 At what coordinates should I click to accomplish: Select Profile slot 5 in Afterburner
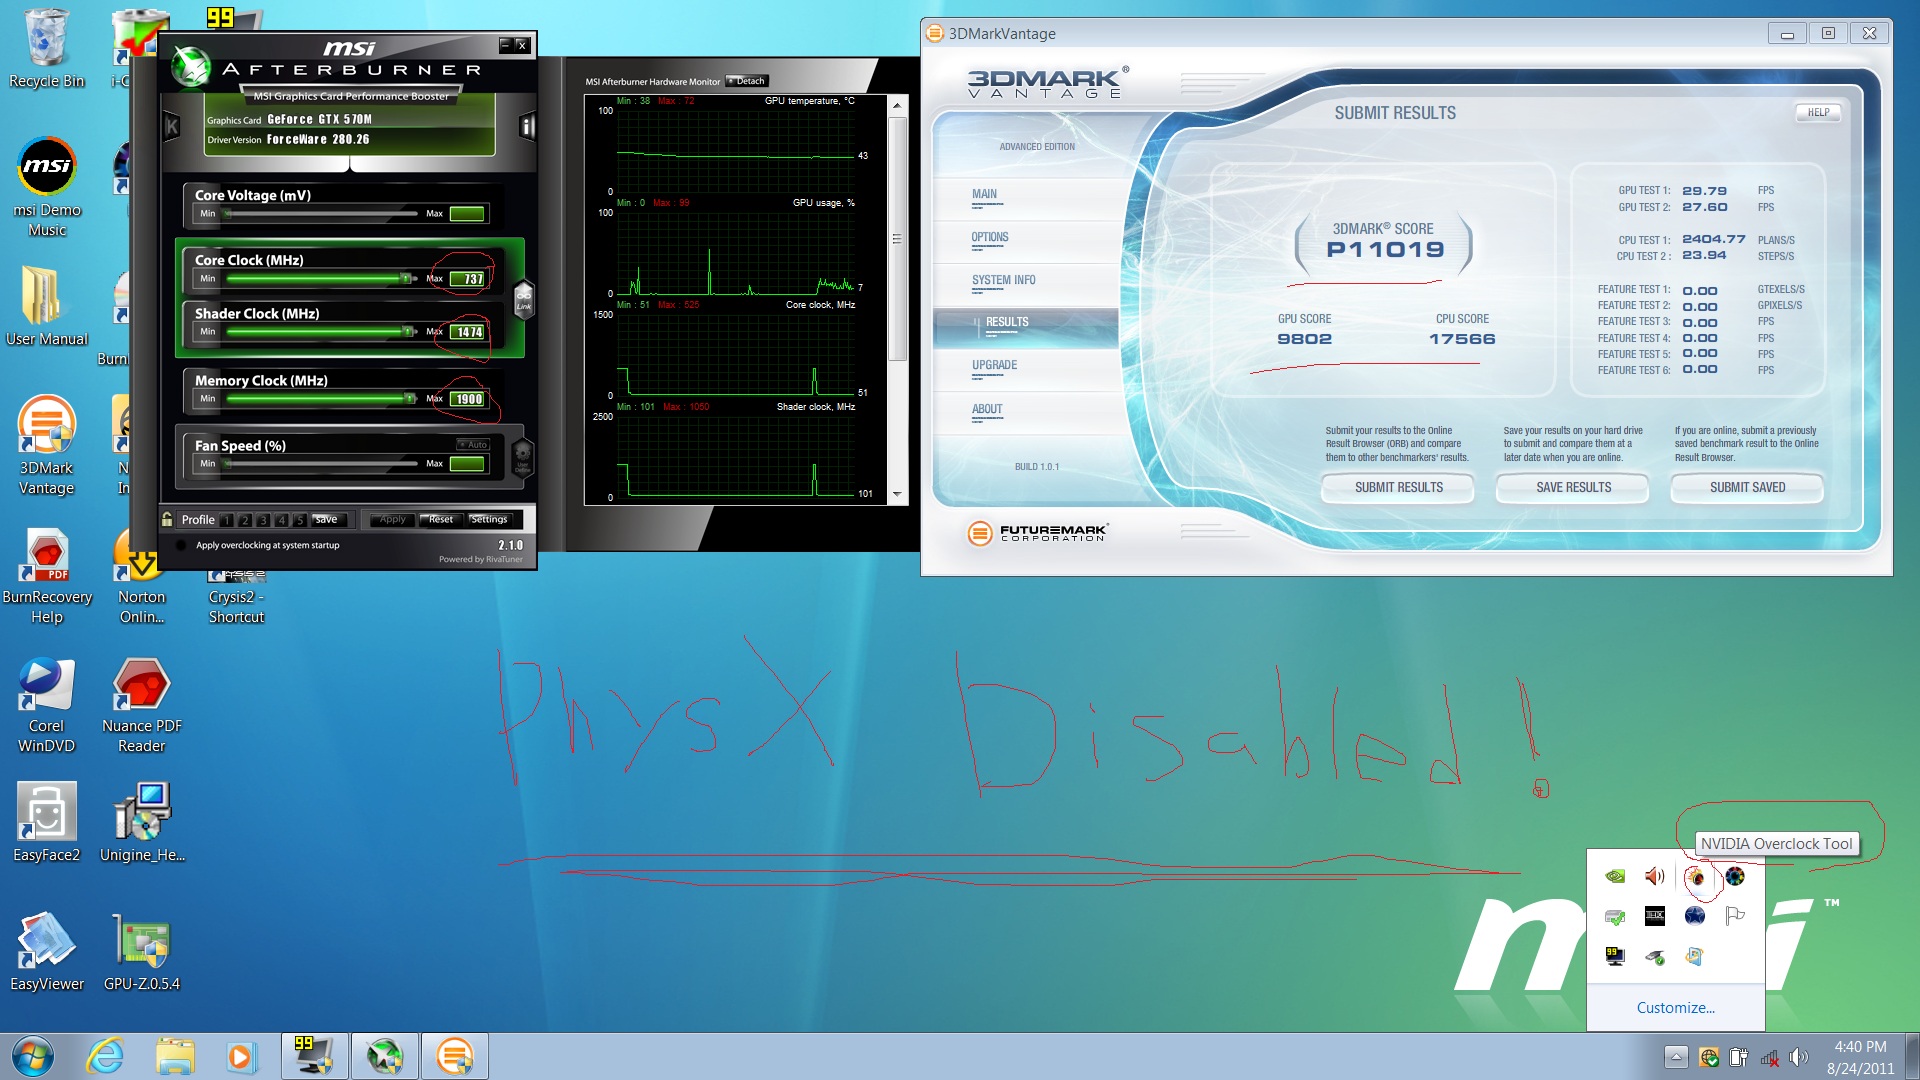pyautogui.click(x=299, y=520)
